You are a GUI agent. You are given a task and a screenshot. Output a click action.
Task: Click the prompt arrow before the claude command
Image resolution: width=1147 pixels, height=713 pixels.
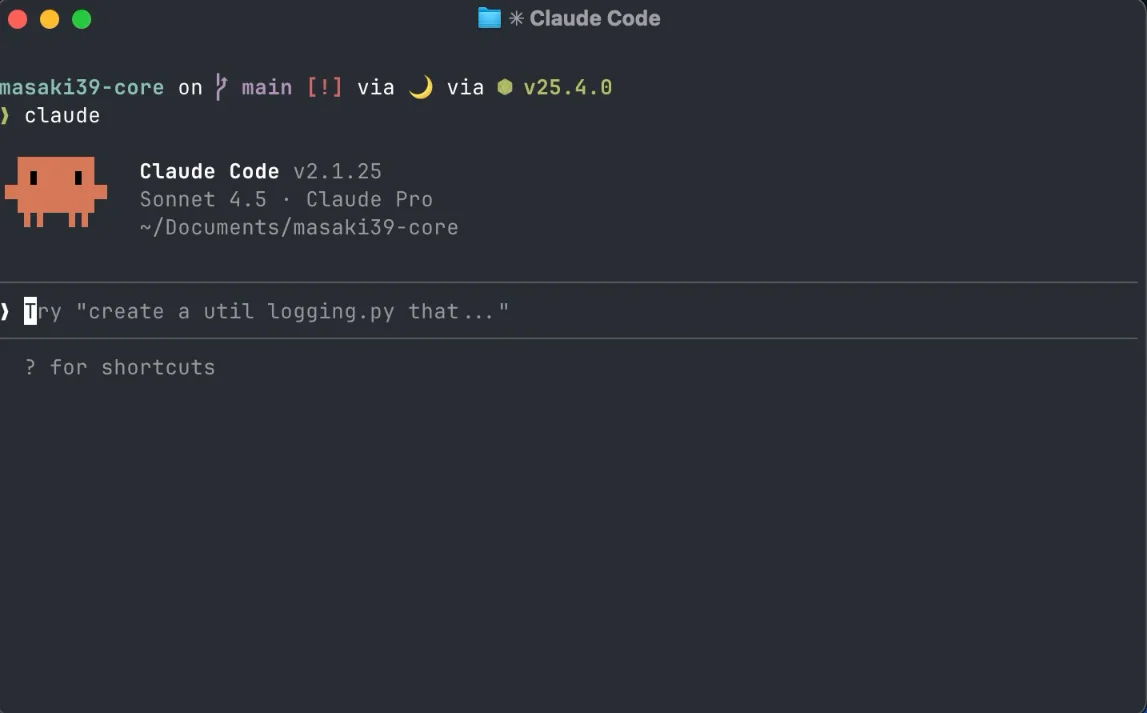6,116
